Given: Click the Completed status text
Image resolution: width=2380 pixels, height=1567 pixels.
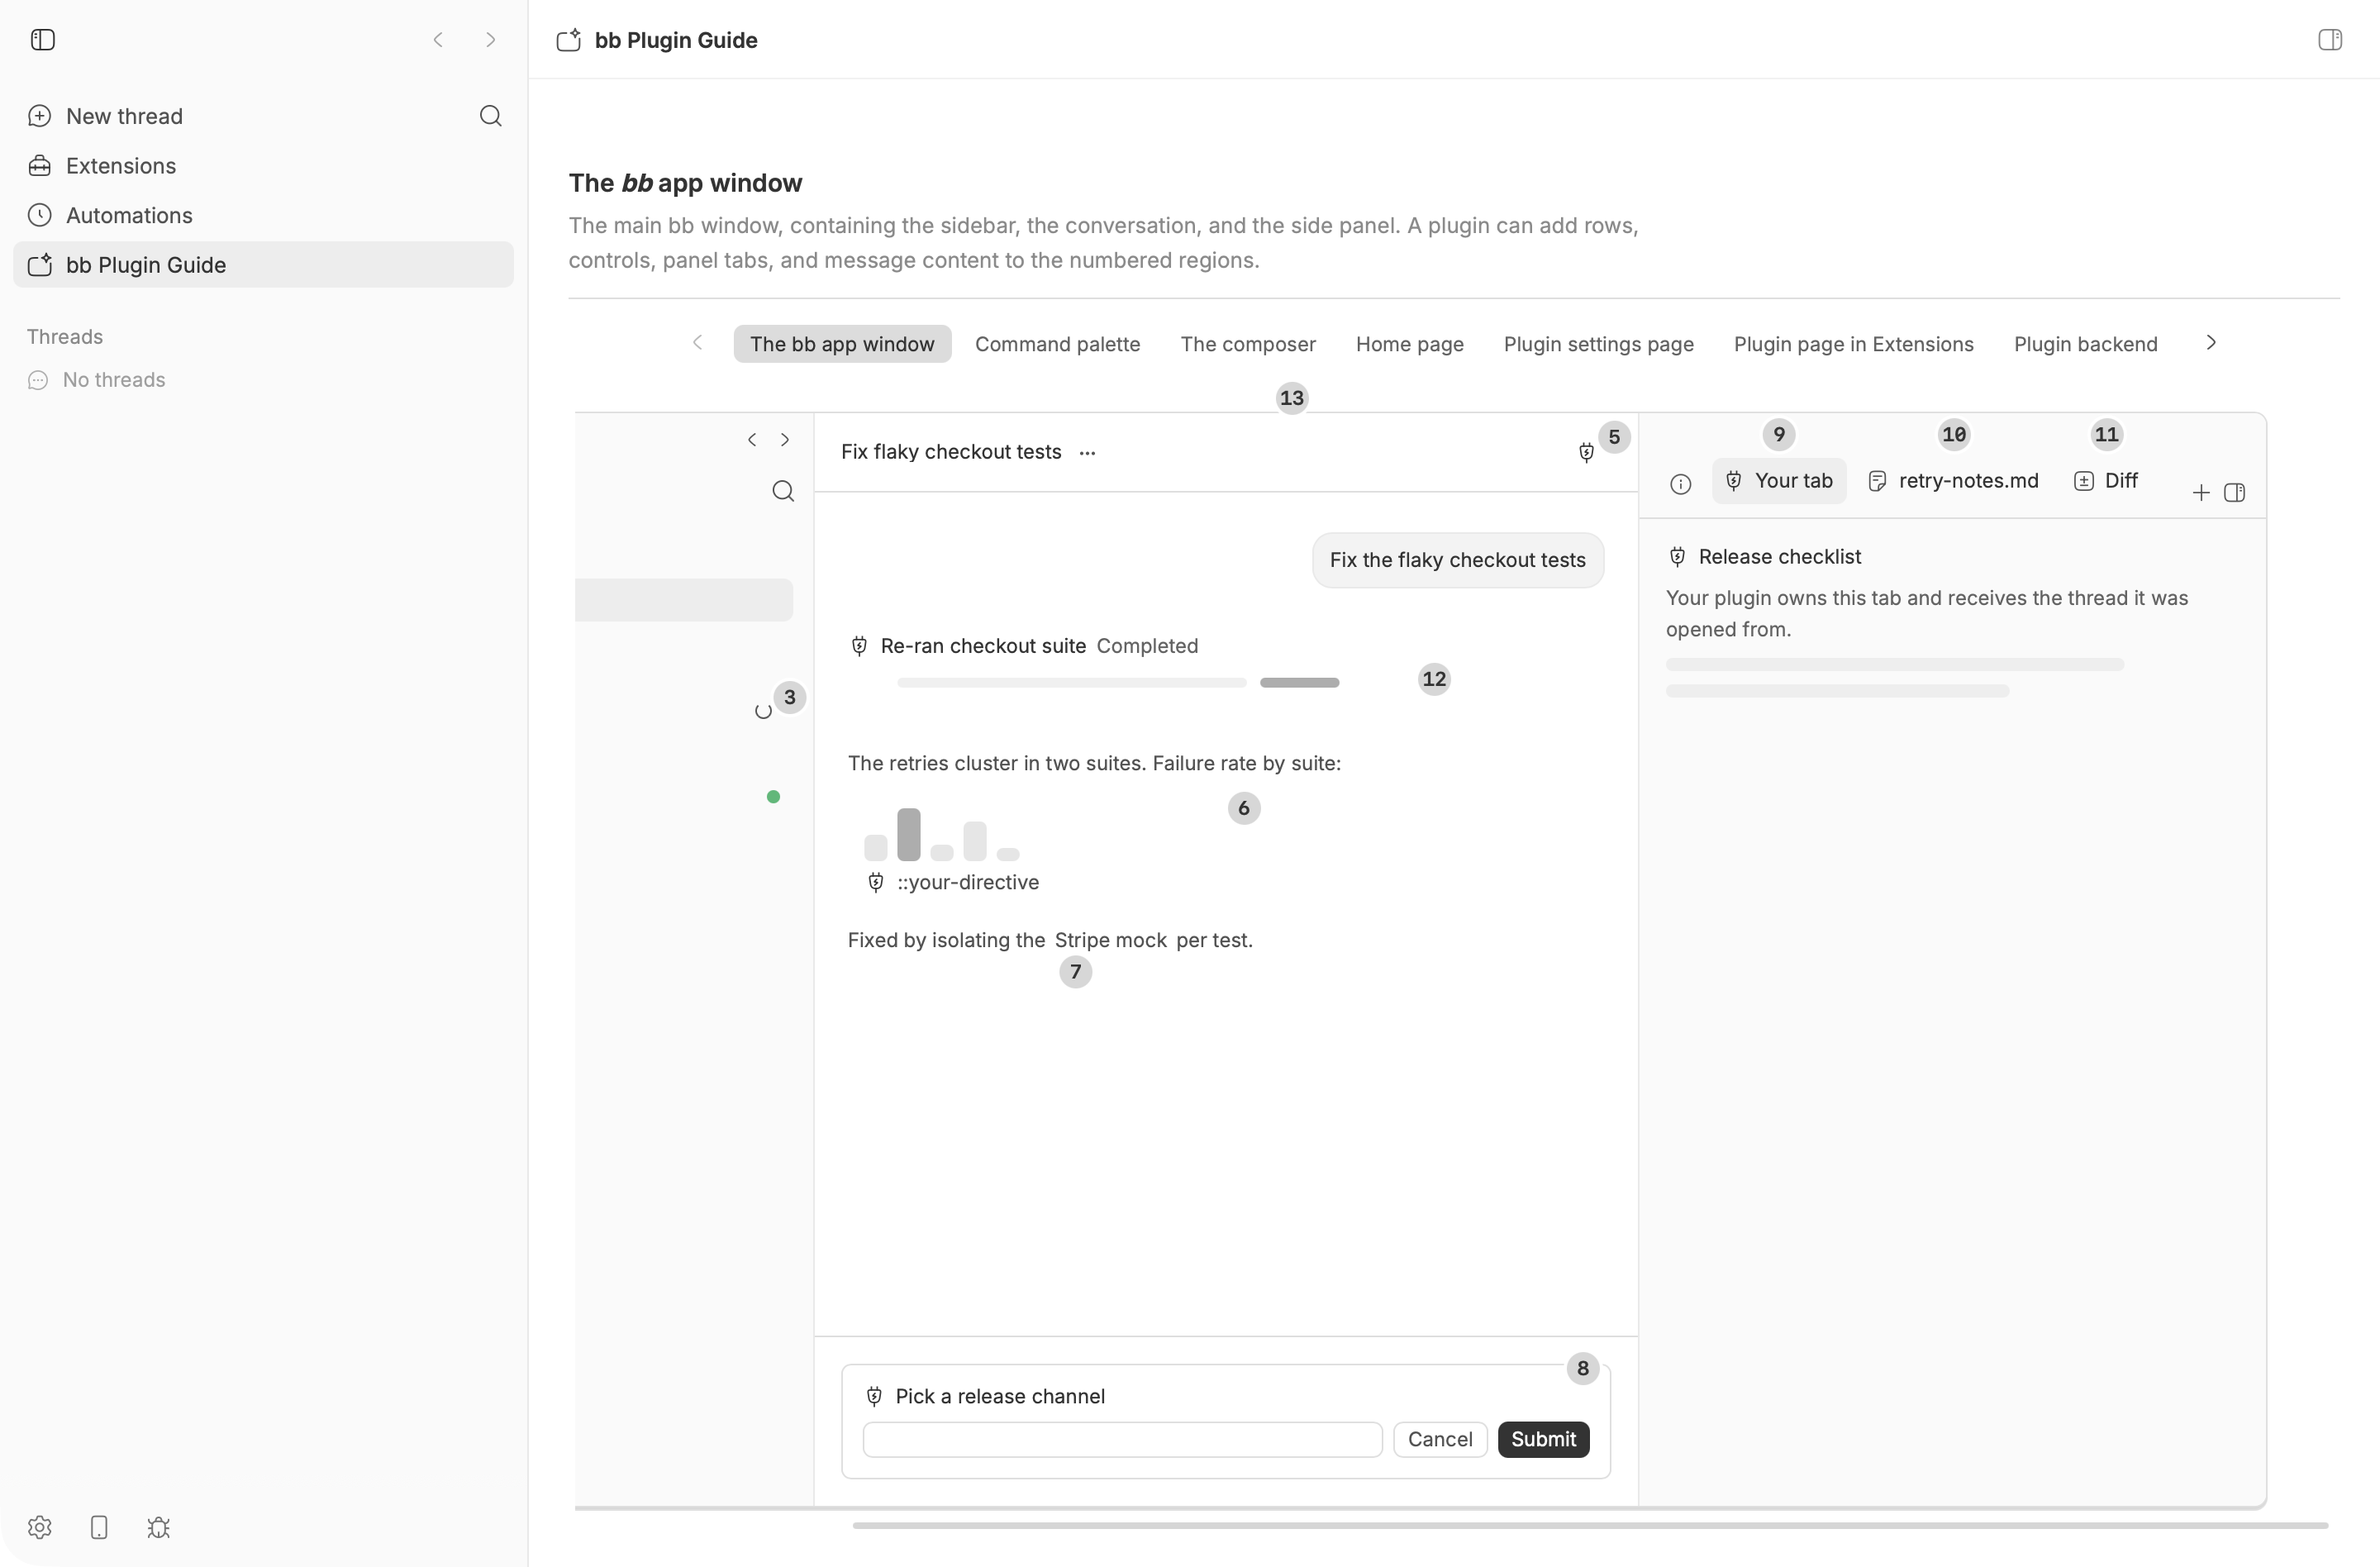Looking at the screenshot, I should (1147, 646).
